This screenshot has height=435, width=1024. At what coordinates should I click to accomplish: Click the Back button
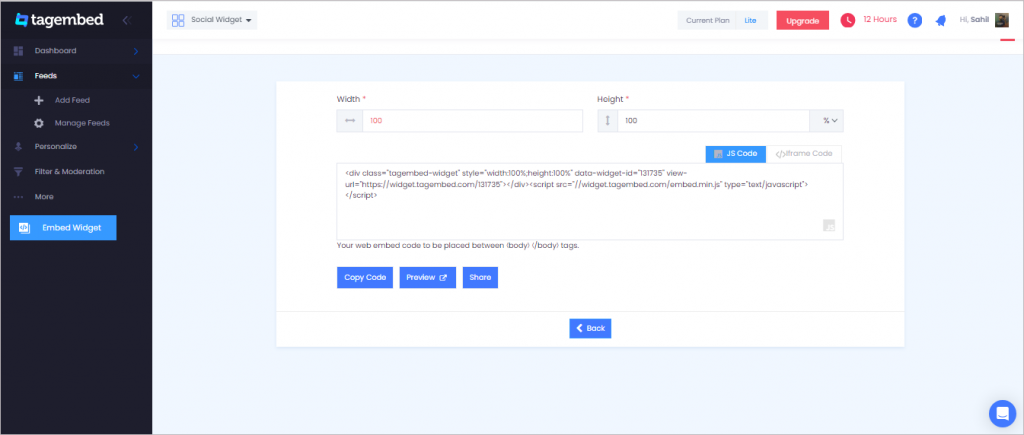click(x=590, y=329)
